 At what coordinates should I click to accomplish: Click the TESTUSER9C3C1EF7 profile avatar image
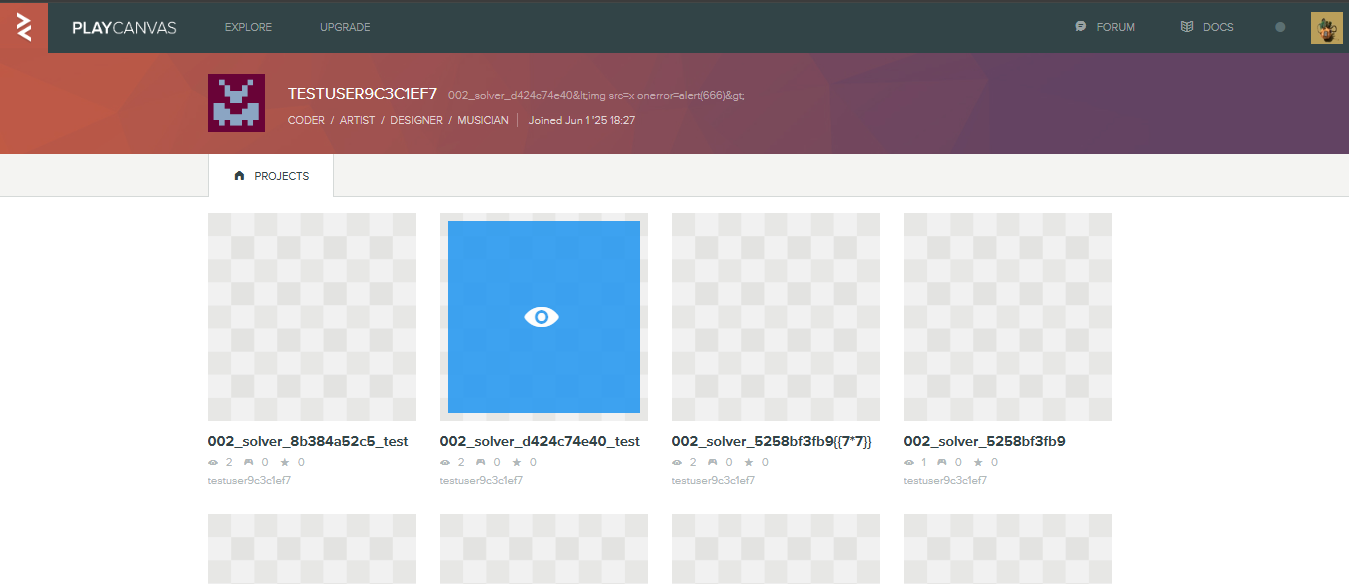(236, 103)
